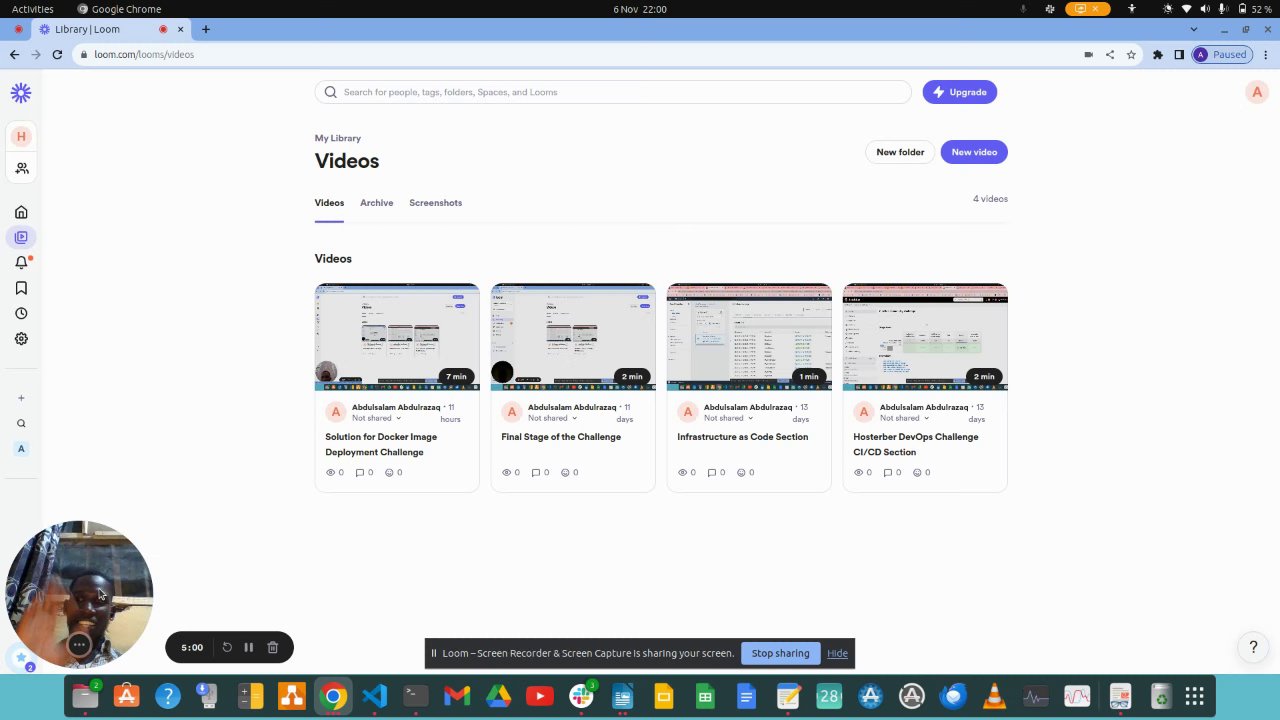The height and width of the screenshot is (720, 1280).
Task: Expand 'Not shared' dropdown on Infrastructure as Code video
Action: tap(728, 418)
